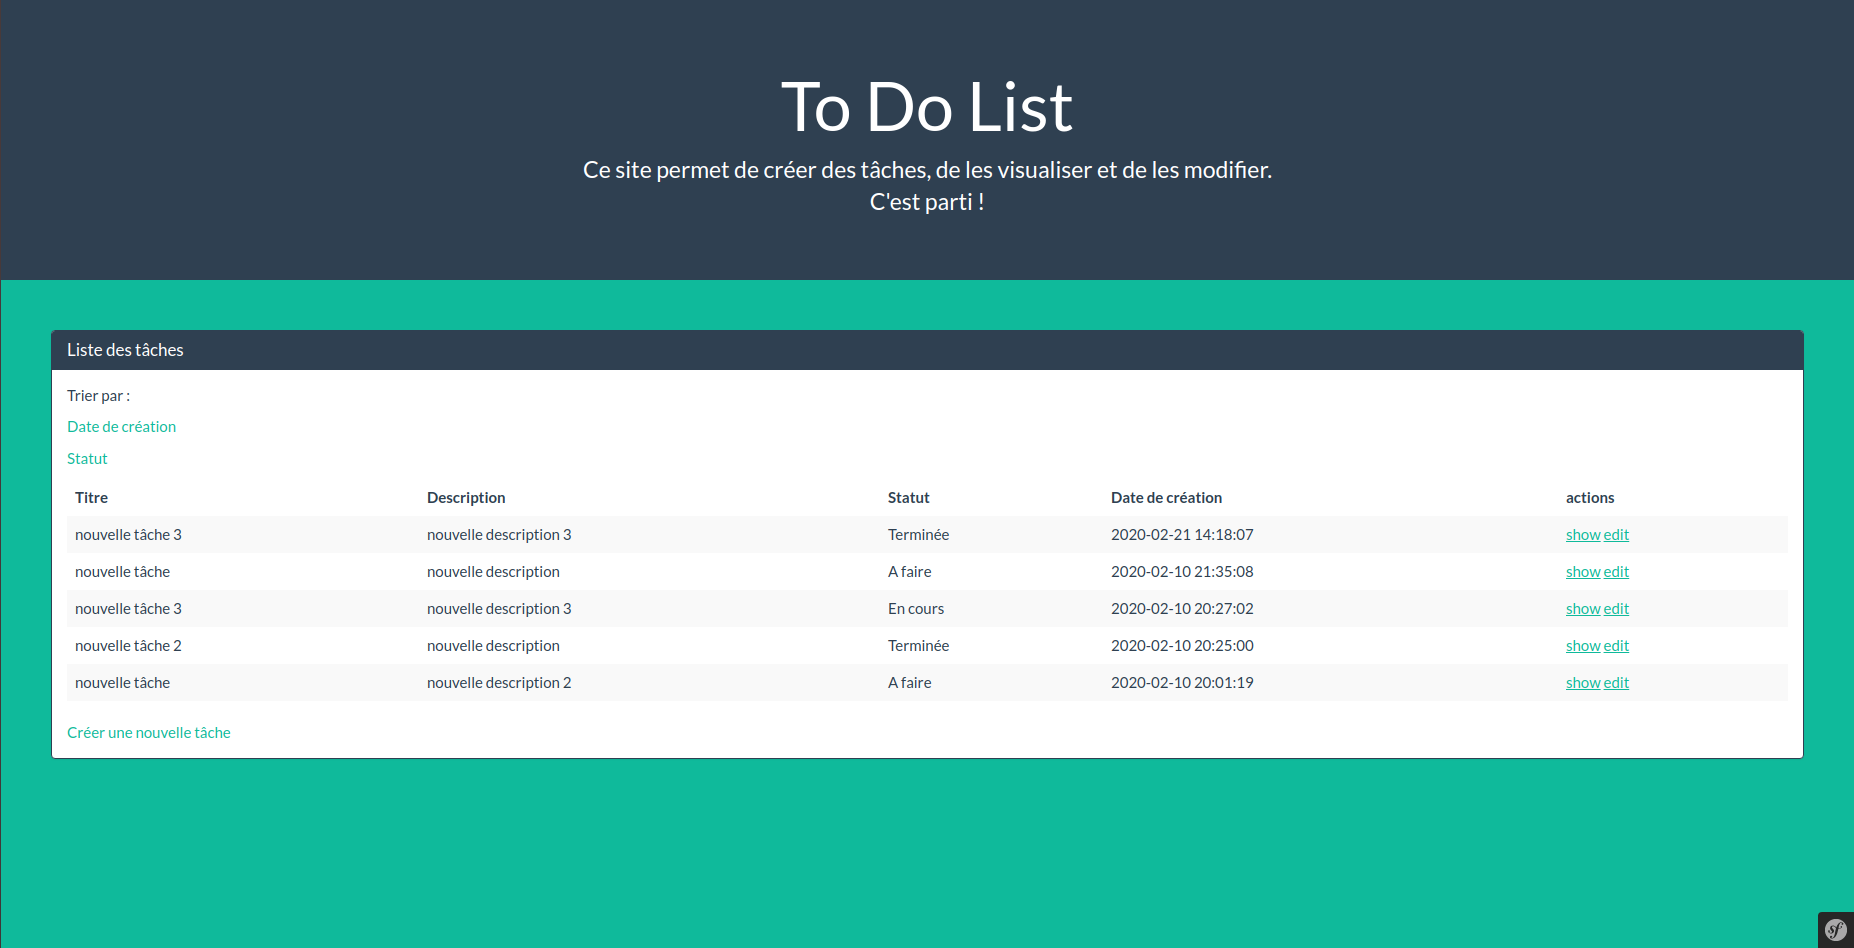The image size is (1854, 948).
Task: Click Créer une nouvelle tâche link
Action: tap(148, 733)
